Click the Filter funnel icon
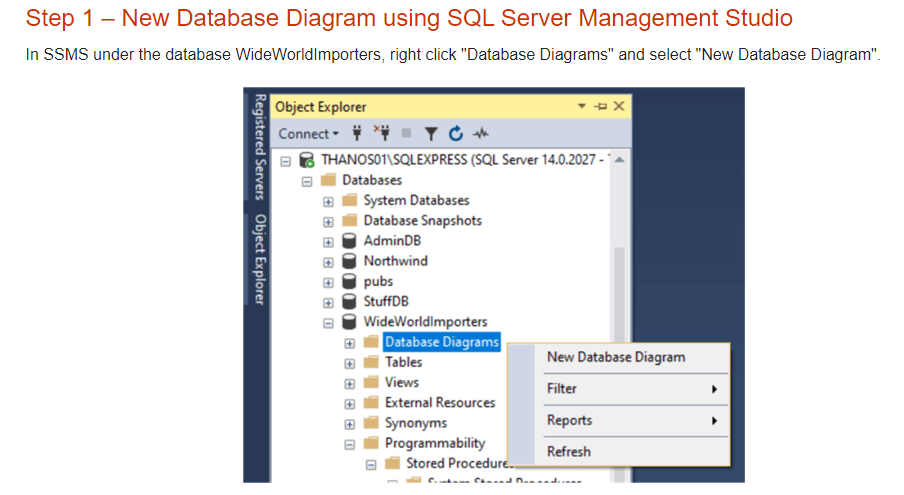This screenshot has height=495, width=904. pyautogui.click(x=431, y=134)
